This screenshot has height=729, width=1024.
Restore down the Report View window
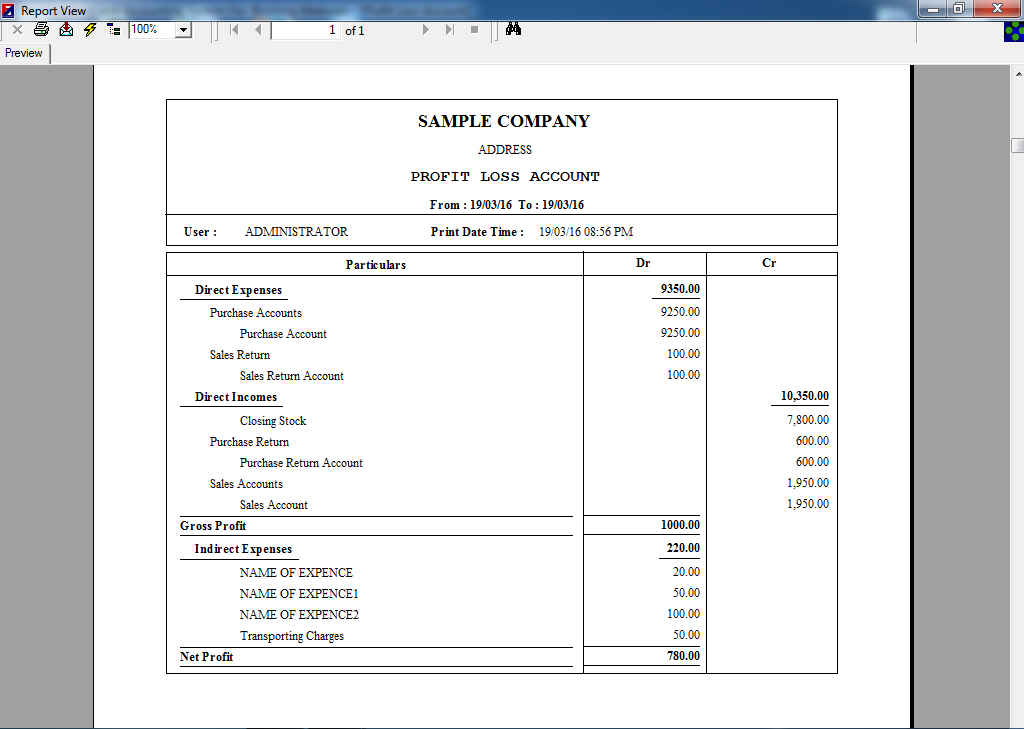point(958,9)
